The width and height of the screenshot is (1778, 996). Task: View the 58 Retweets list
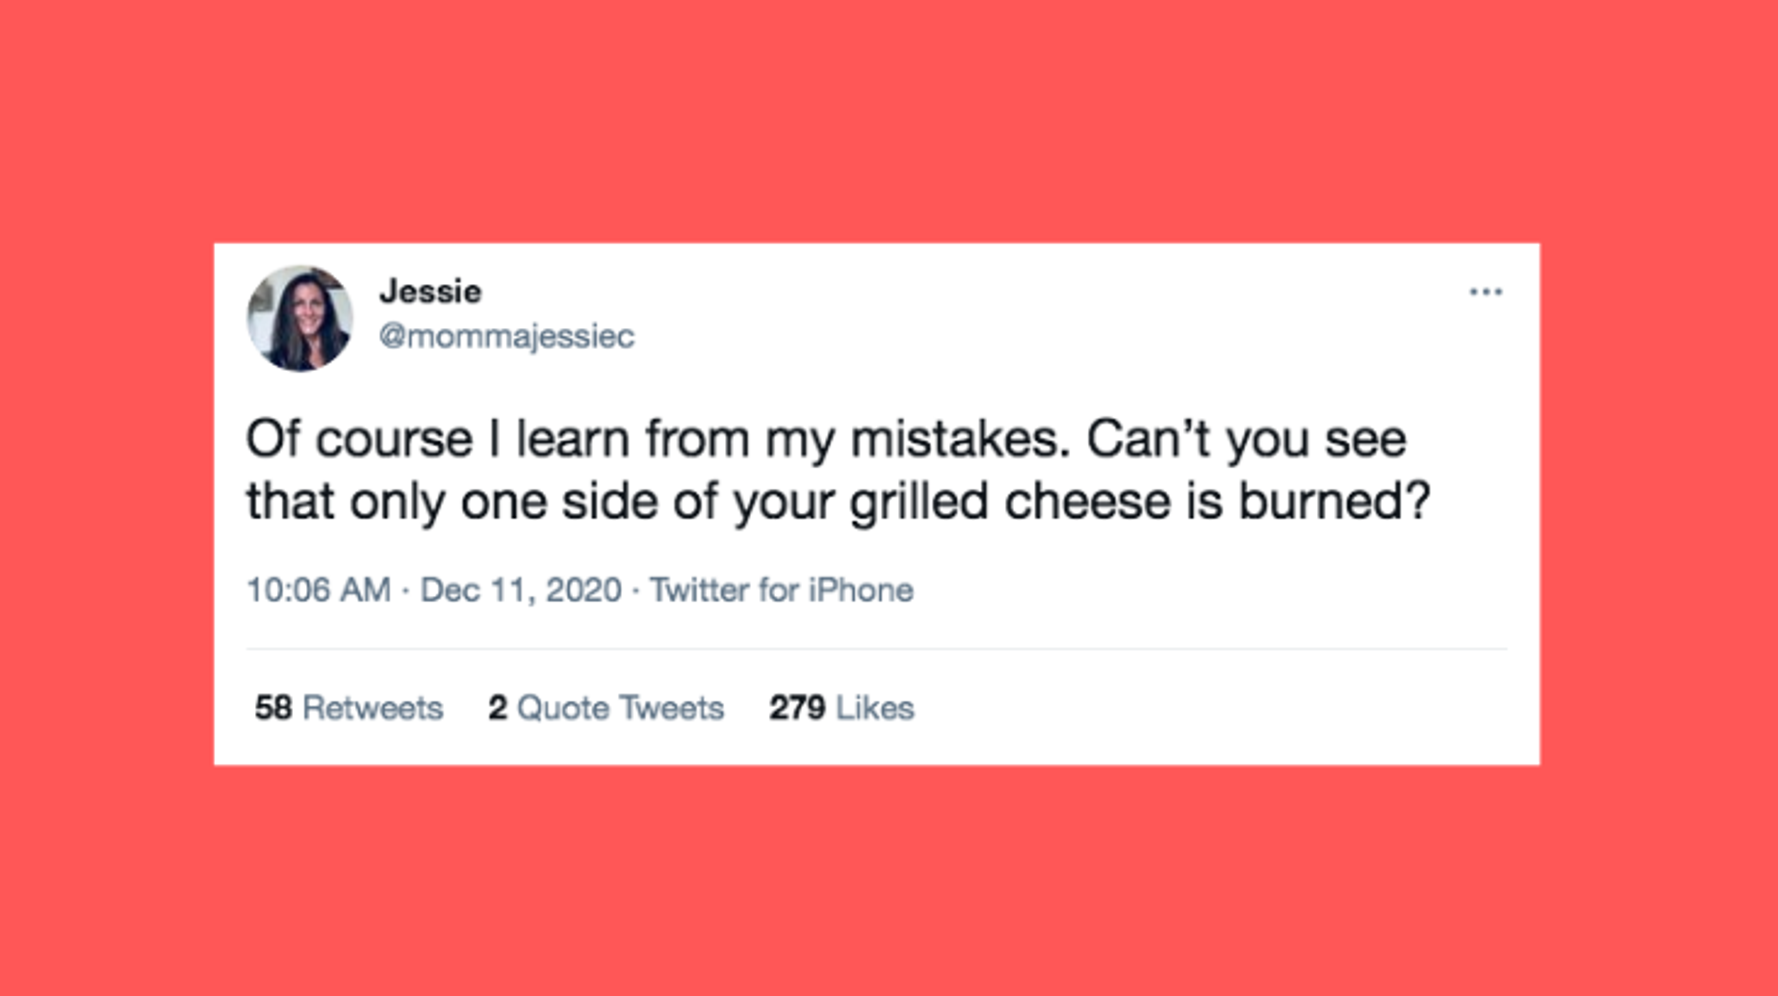(x=348, y=708)
